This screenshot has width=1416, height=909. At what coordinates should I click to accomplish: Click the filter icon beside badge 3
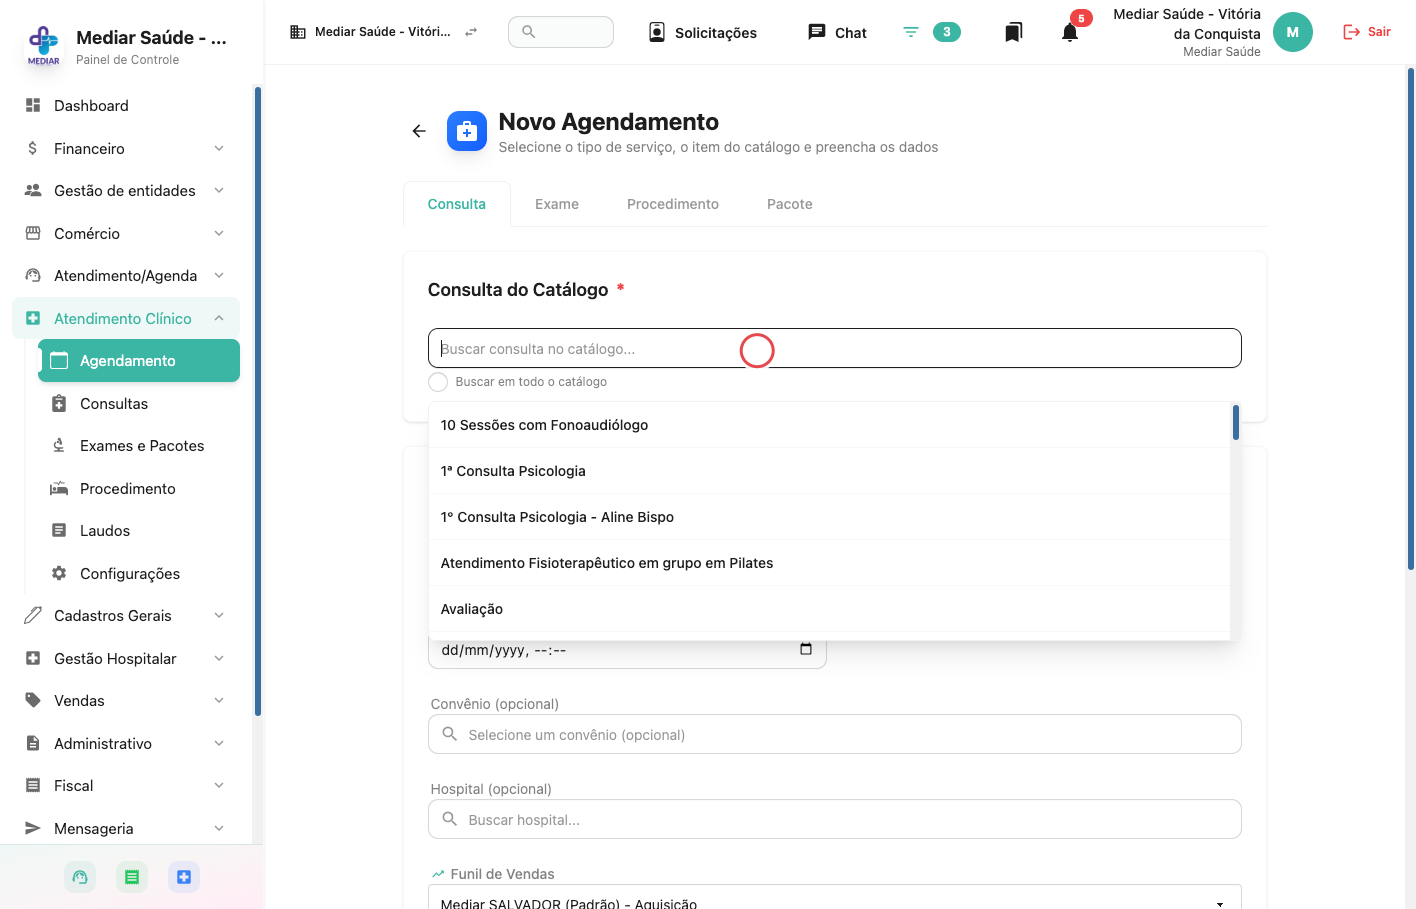(x=911, y=32)
